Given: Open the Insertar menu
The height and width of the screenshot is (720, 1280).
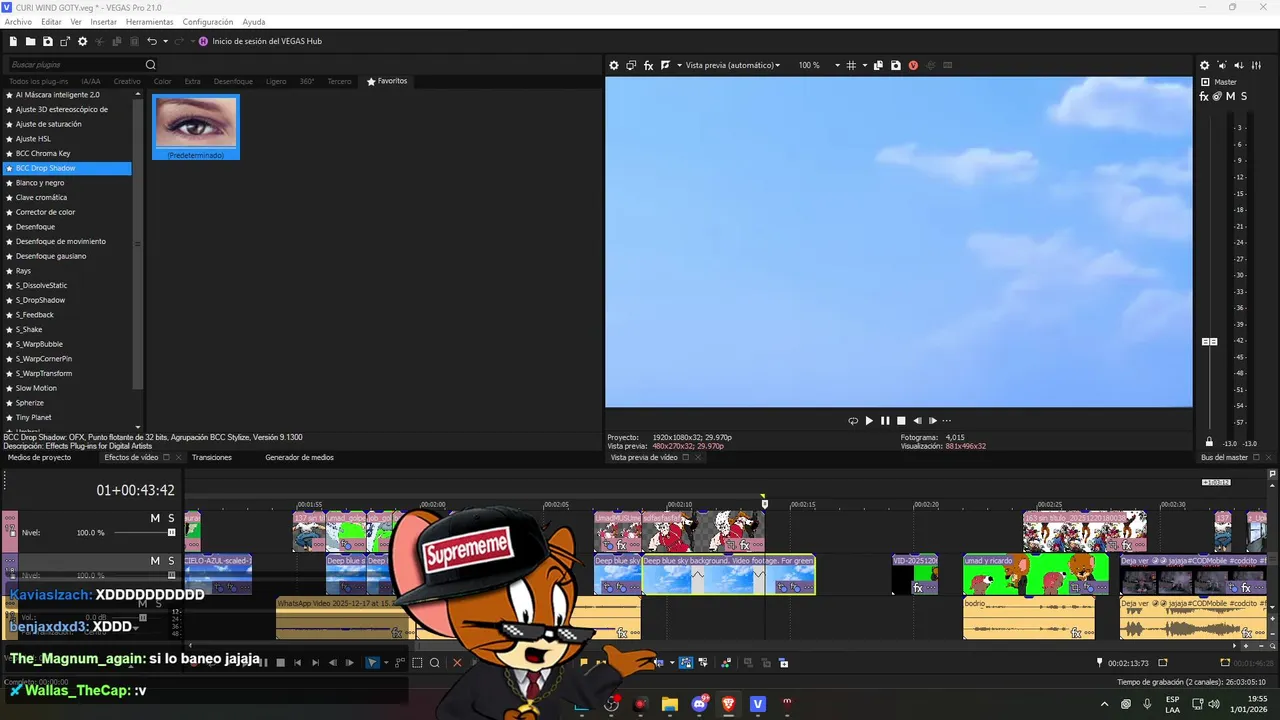Looking at the screenshot, I should tap(103, 22).
